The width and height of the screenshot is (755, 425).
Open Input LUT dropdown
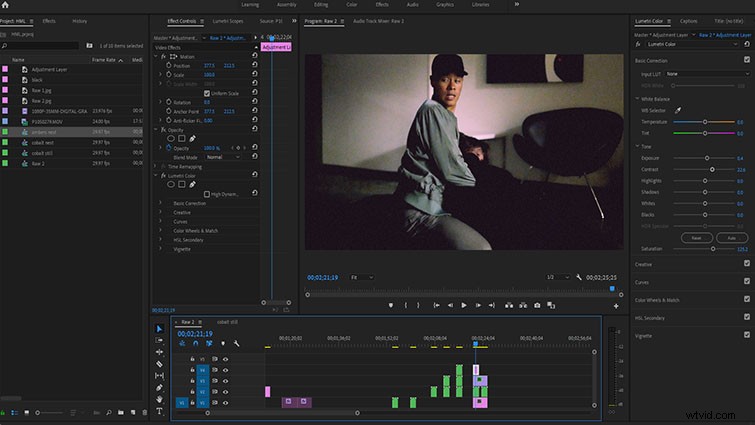[707, 74]
